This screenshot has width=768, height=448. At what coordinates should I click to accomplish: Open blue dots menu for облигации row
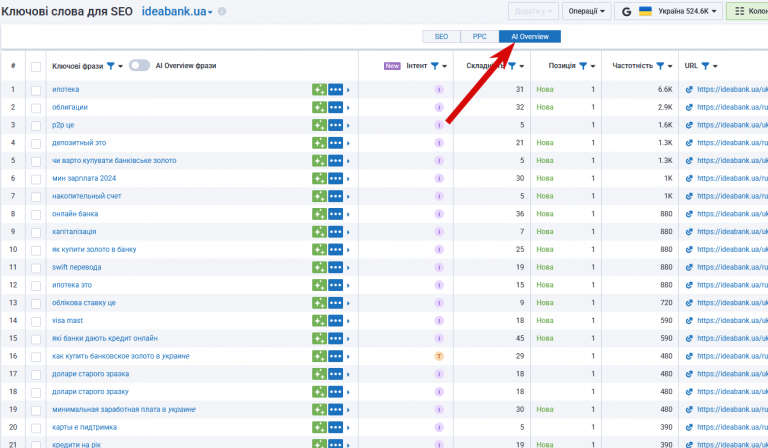(336, 107)
